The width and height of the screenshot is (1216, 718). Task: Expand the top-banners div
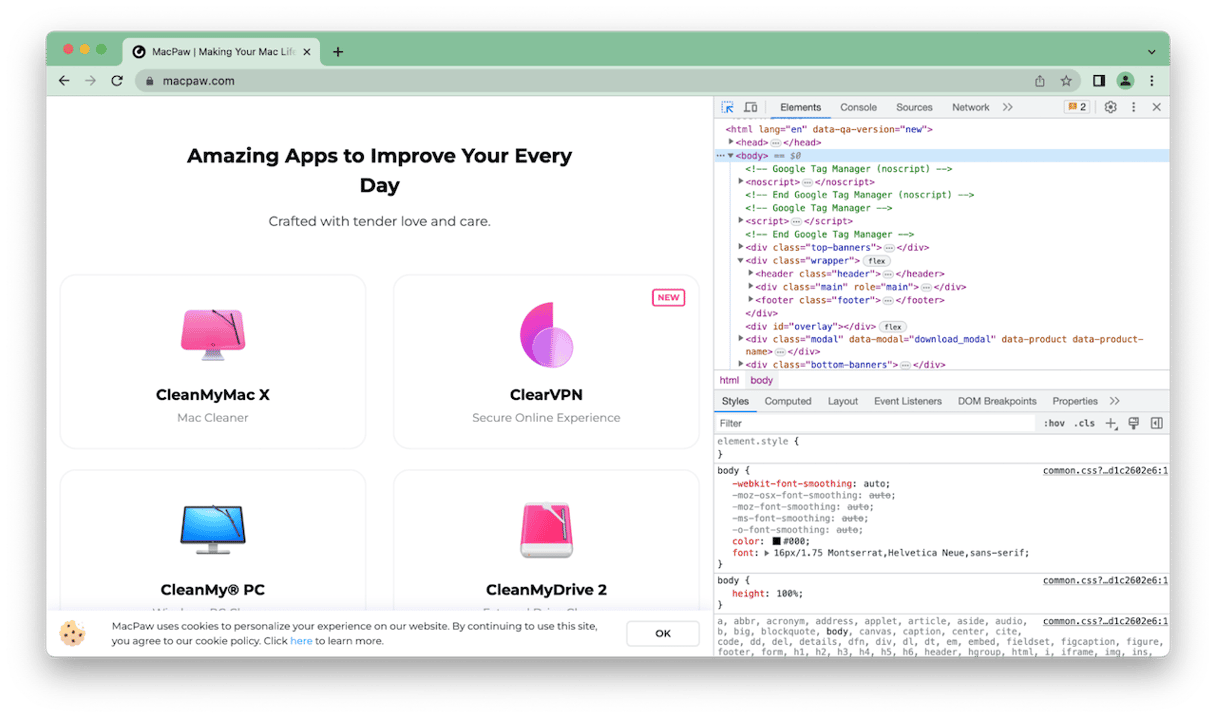(x=741, y=247)
